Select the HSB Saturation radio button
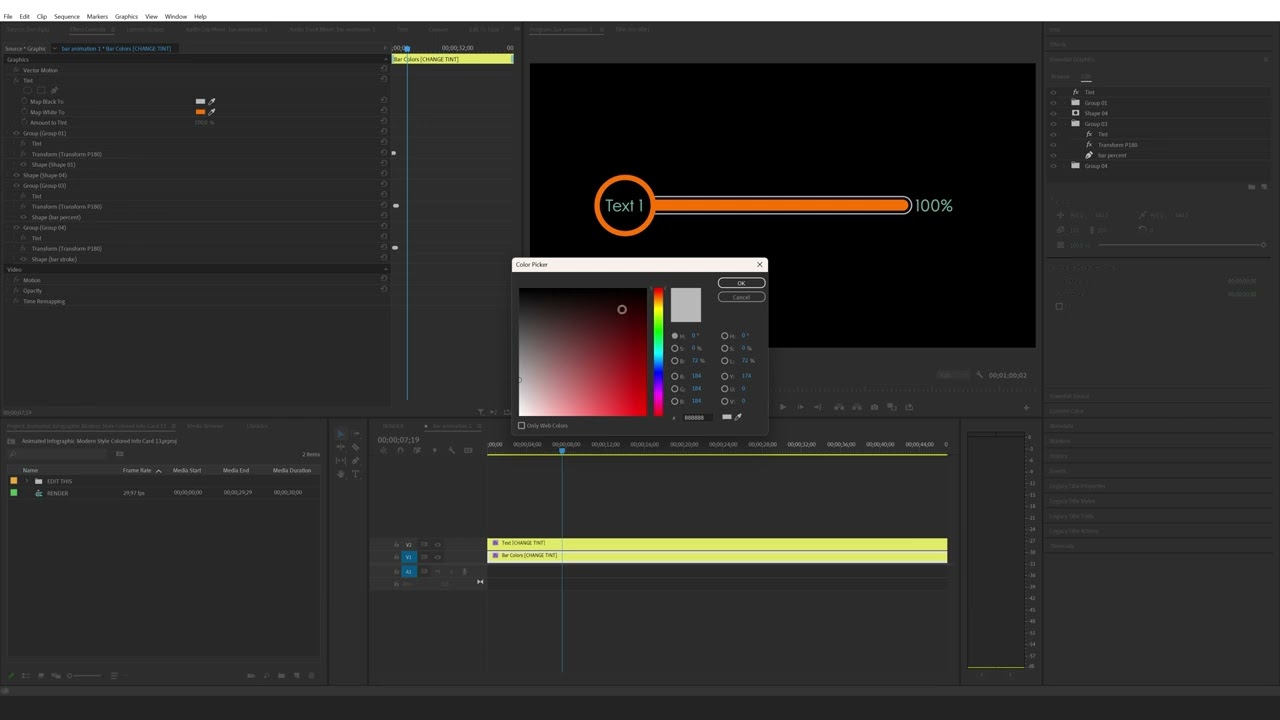 pos(675,348)
